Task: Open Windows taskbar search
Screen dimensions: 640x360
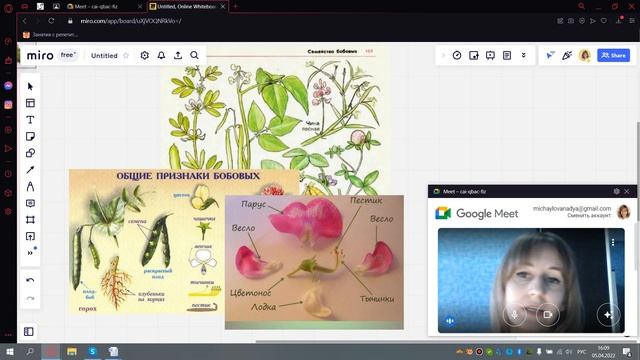Action: point(30,351)
